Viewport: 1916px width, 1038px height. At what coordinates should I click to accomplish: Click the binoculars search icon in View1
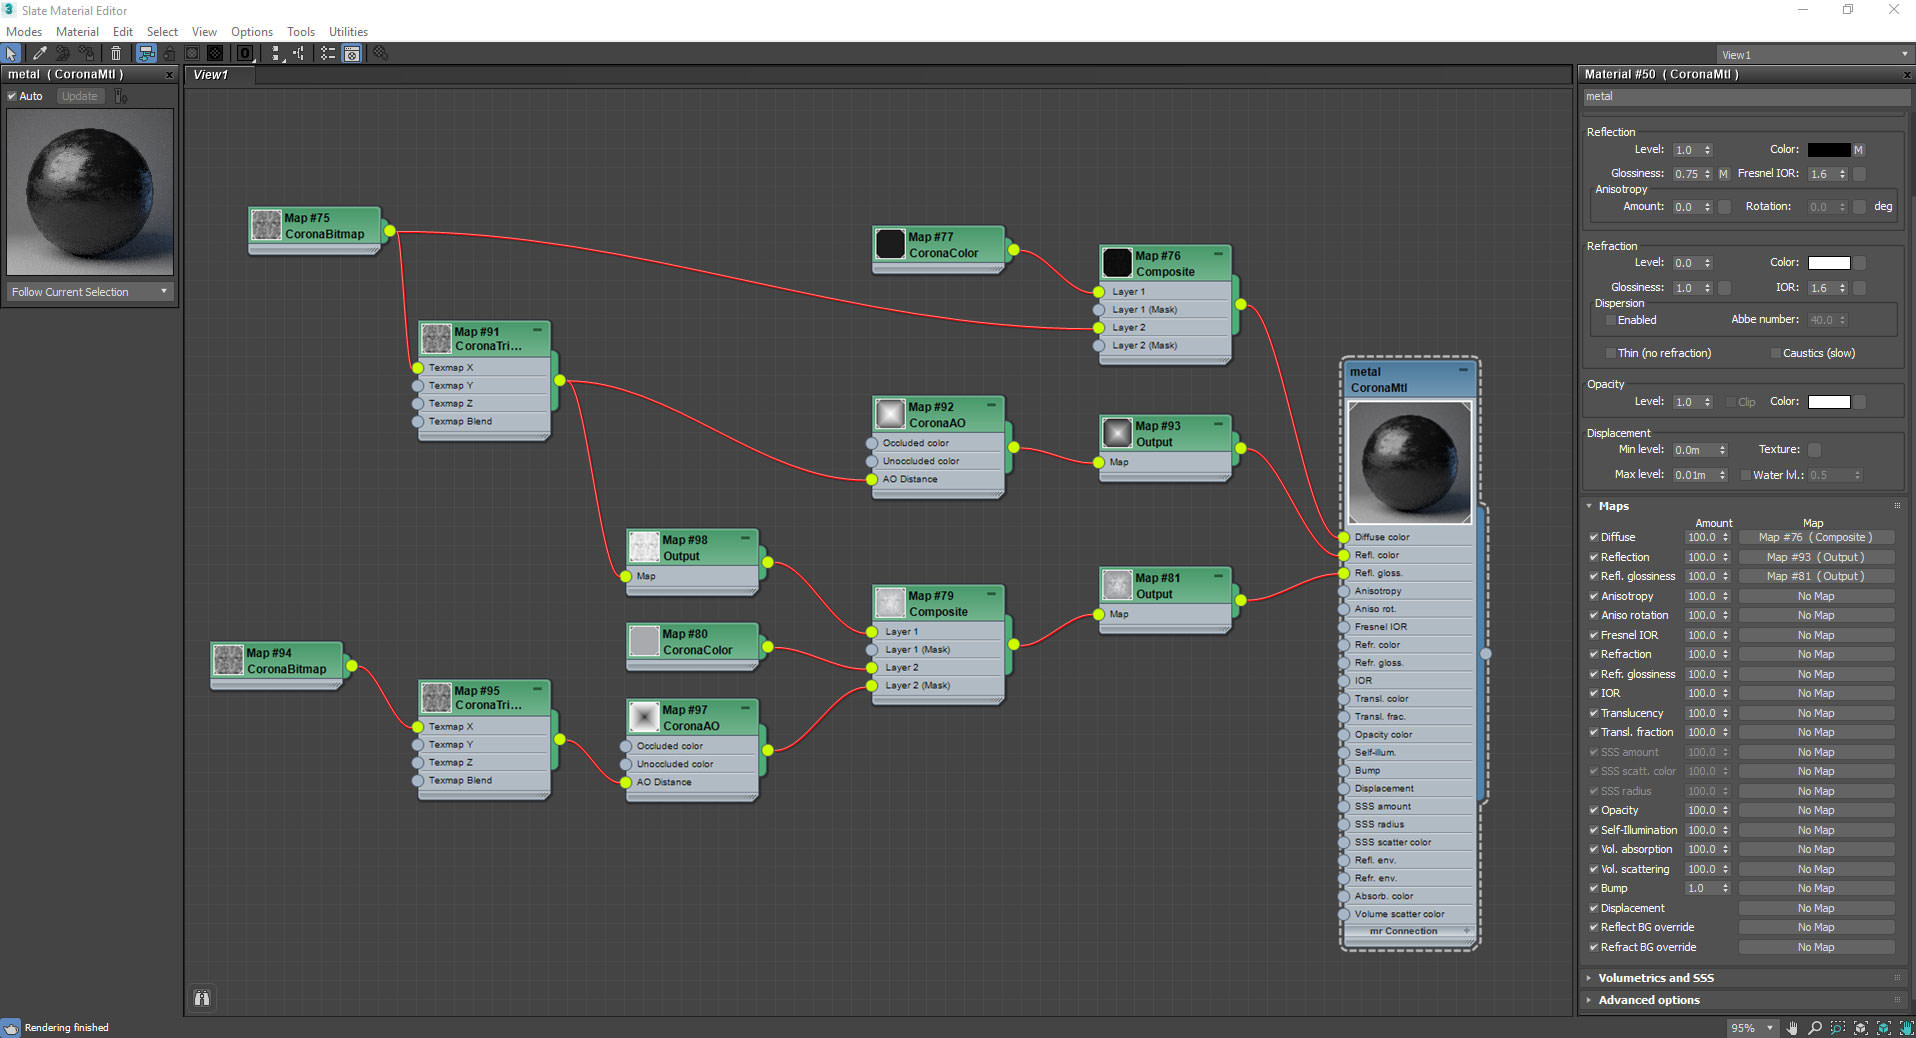tap(202, 998)
